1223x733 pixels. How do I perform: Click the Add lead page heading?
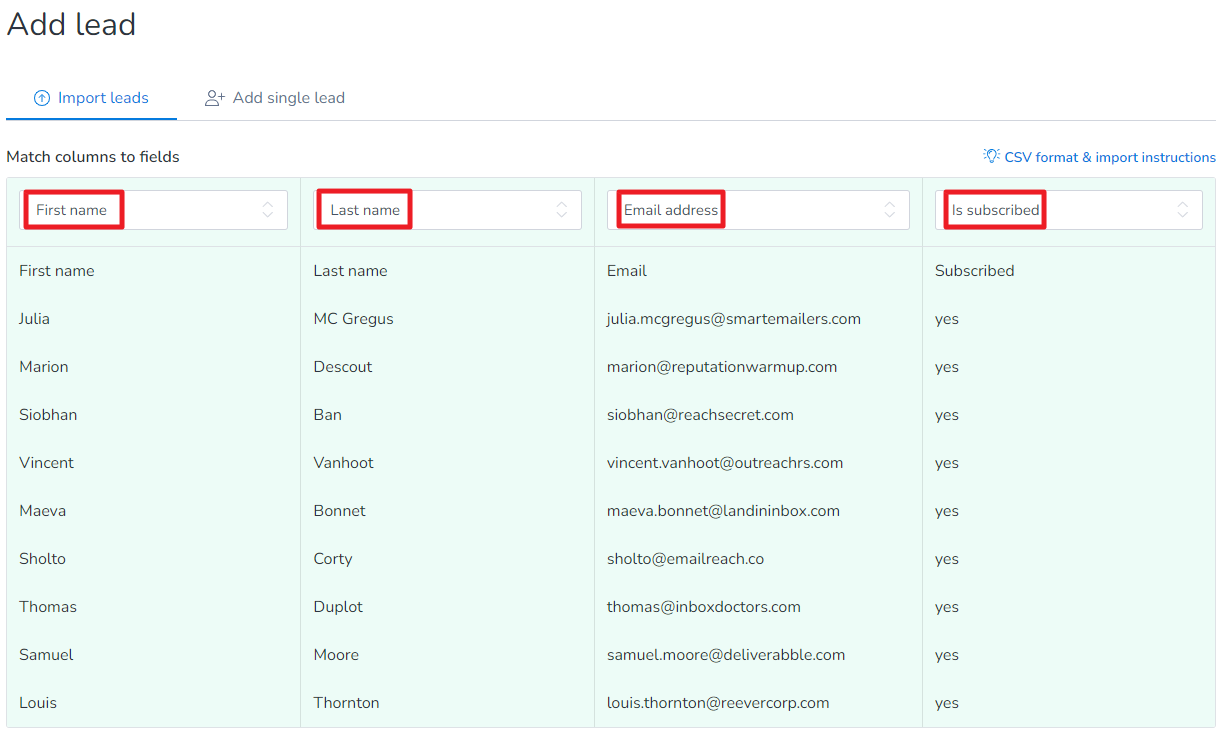point(71,24)
